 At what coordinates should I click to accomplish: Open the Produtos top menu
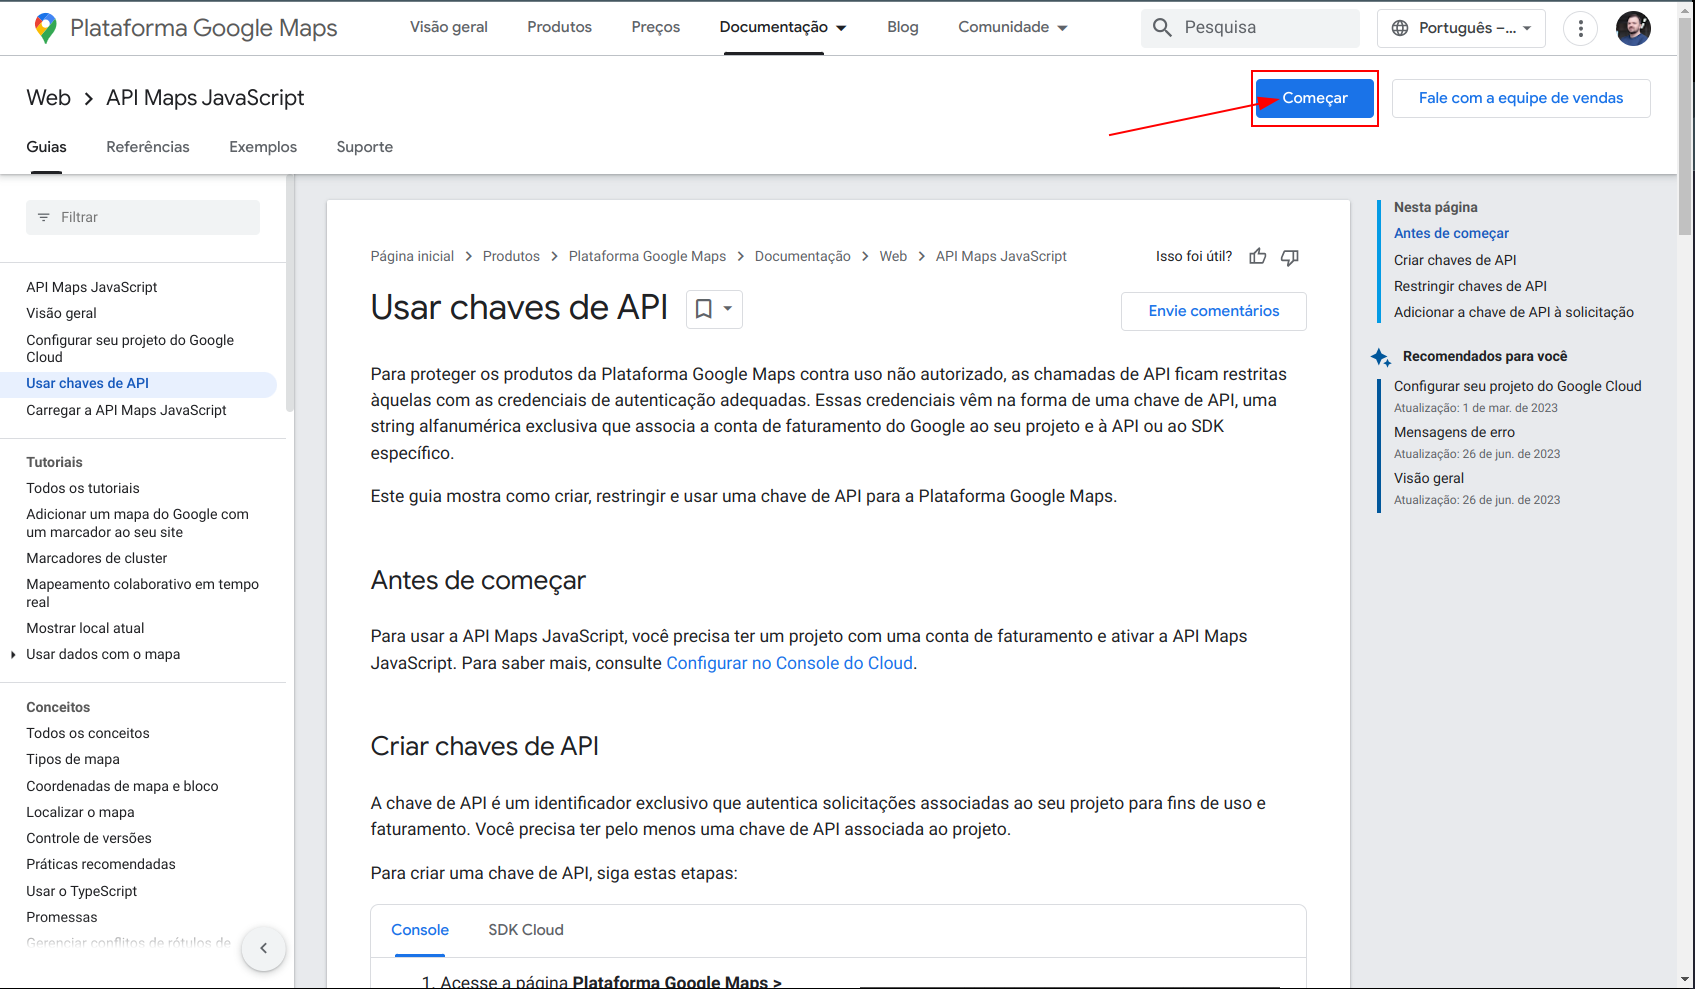tap(560, 27)
